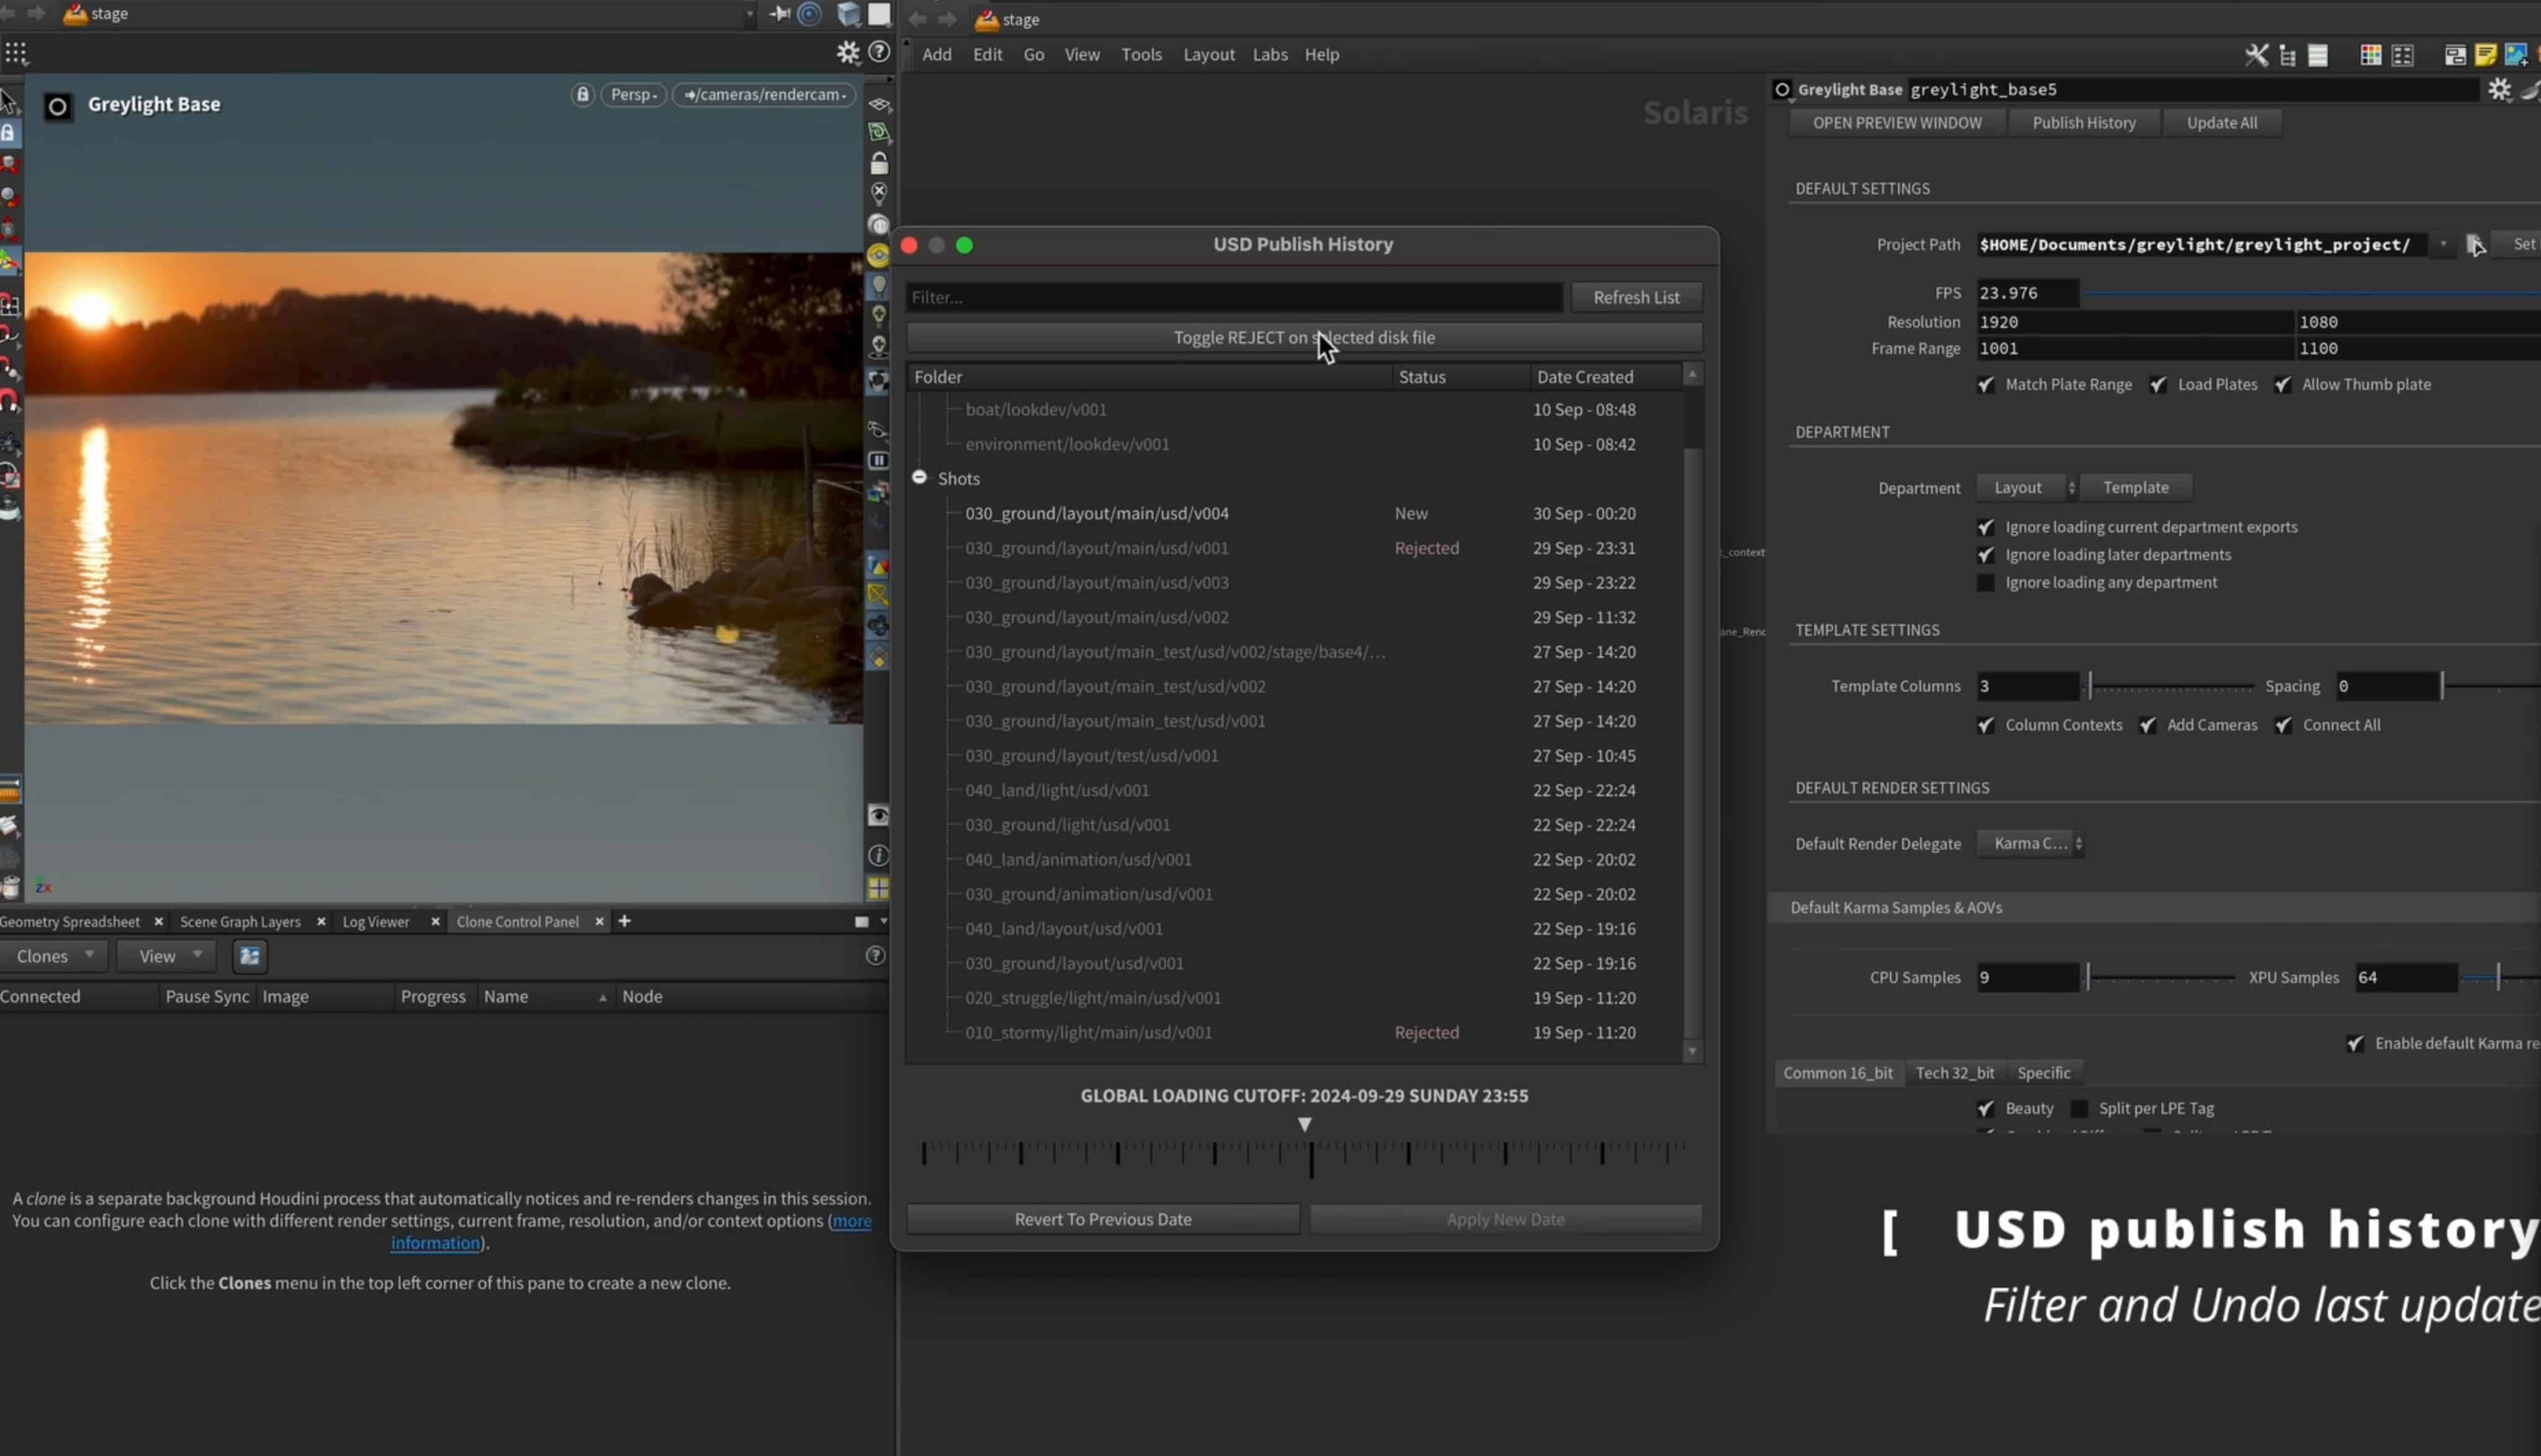Screen dimensions: 2541x1456
Task: Click the help question mark icon above viewport
Action: coord(879,52)
